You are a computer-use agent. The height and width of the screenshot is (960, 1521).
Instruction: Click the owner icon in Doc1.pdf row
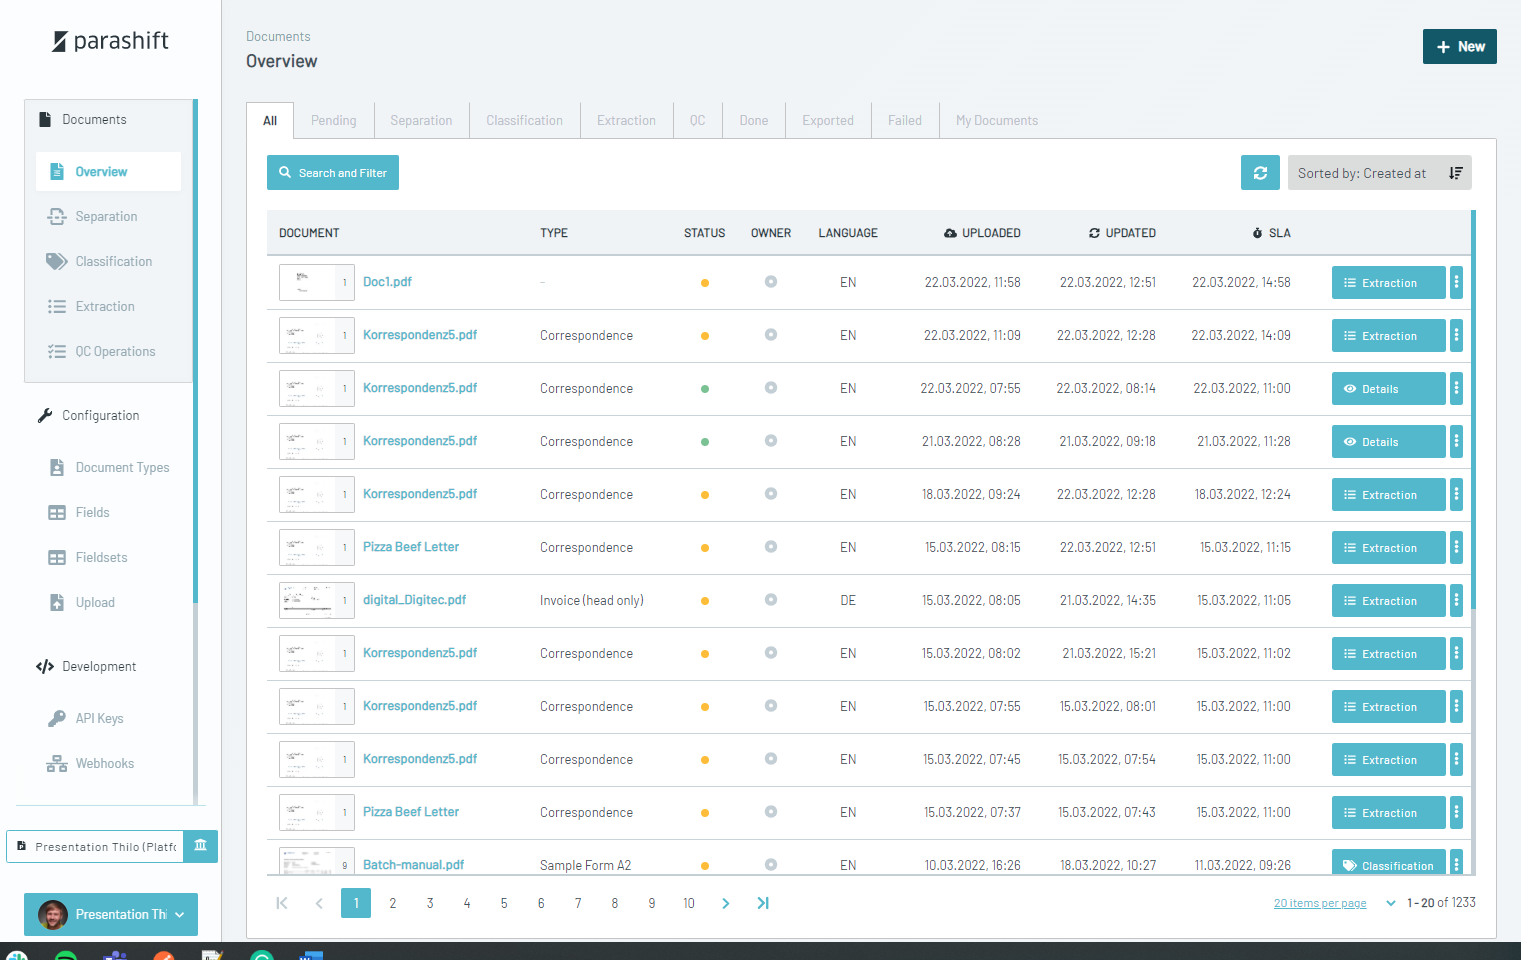771,282
